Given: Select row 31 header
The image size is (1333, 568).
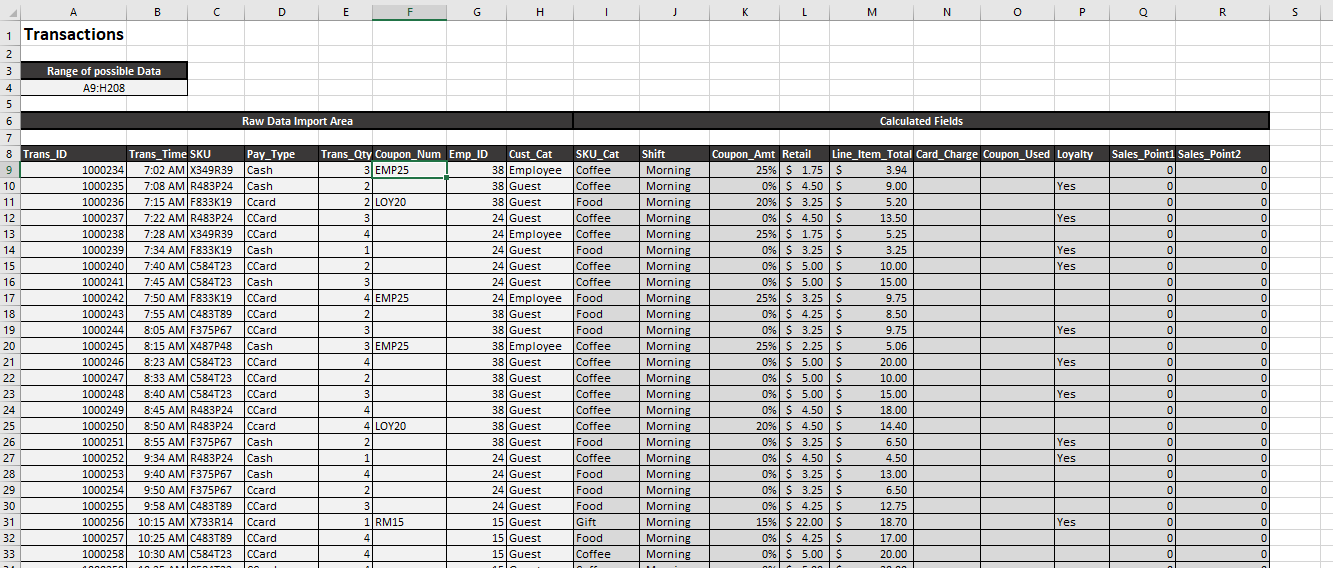Looking at the screenshot, I should (10, 522).
